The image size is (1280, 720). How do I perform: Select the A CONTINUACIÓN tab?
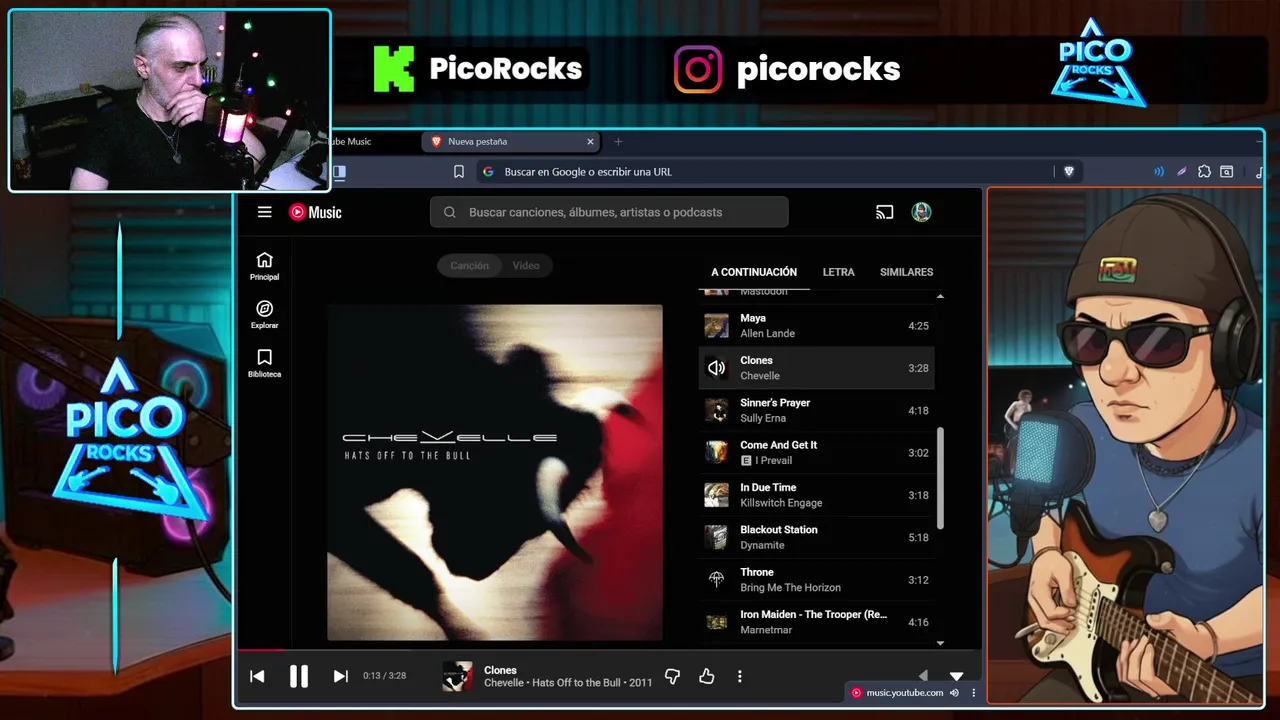pyautogui.click(x=754, y=272)
